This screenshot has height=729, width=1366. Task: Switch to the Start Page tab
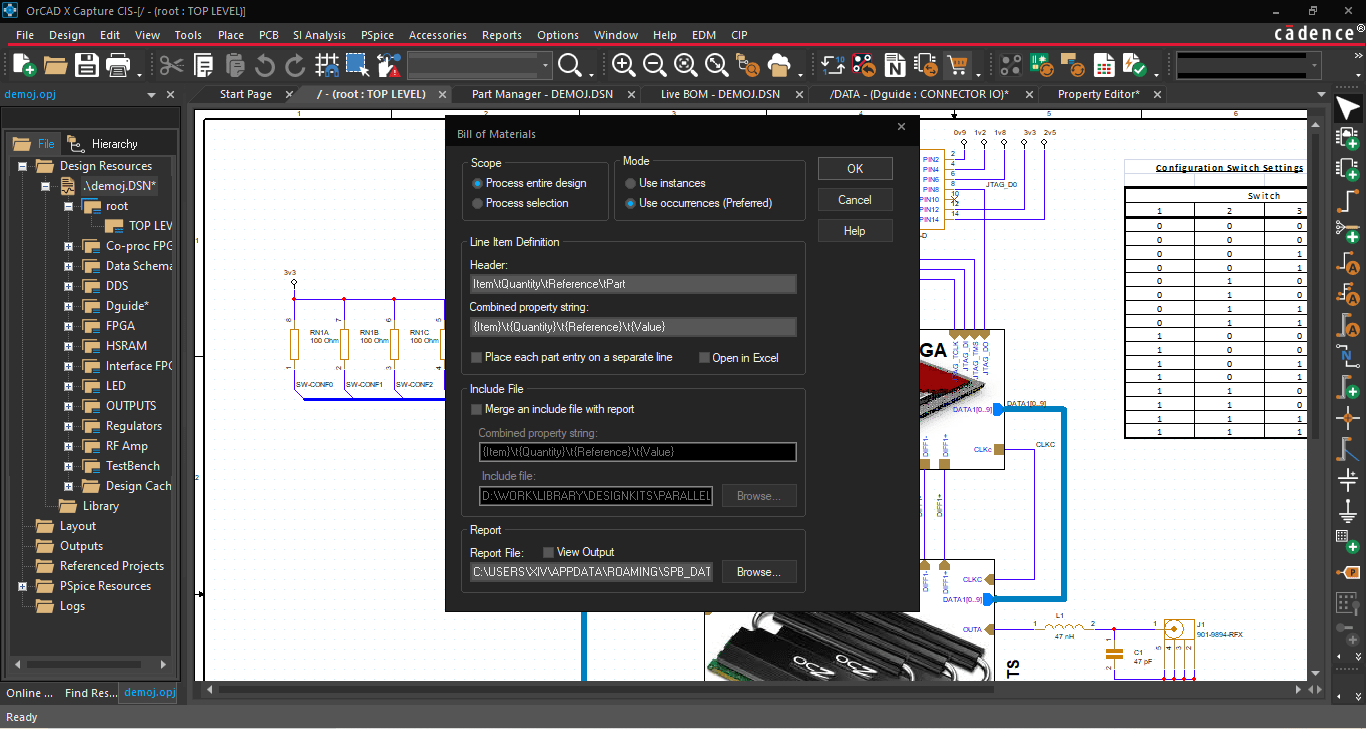pyautogui.click(x=246, y=94)
